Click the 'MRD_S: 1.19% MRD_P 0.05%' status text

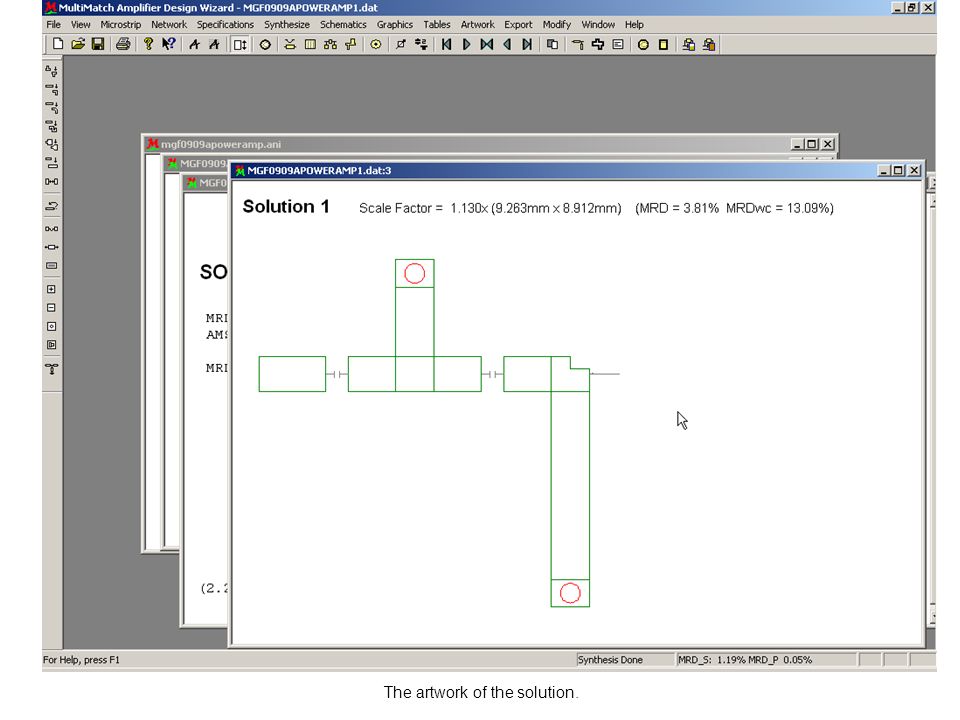[x=745, y=660]
